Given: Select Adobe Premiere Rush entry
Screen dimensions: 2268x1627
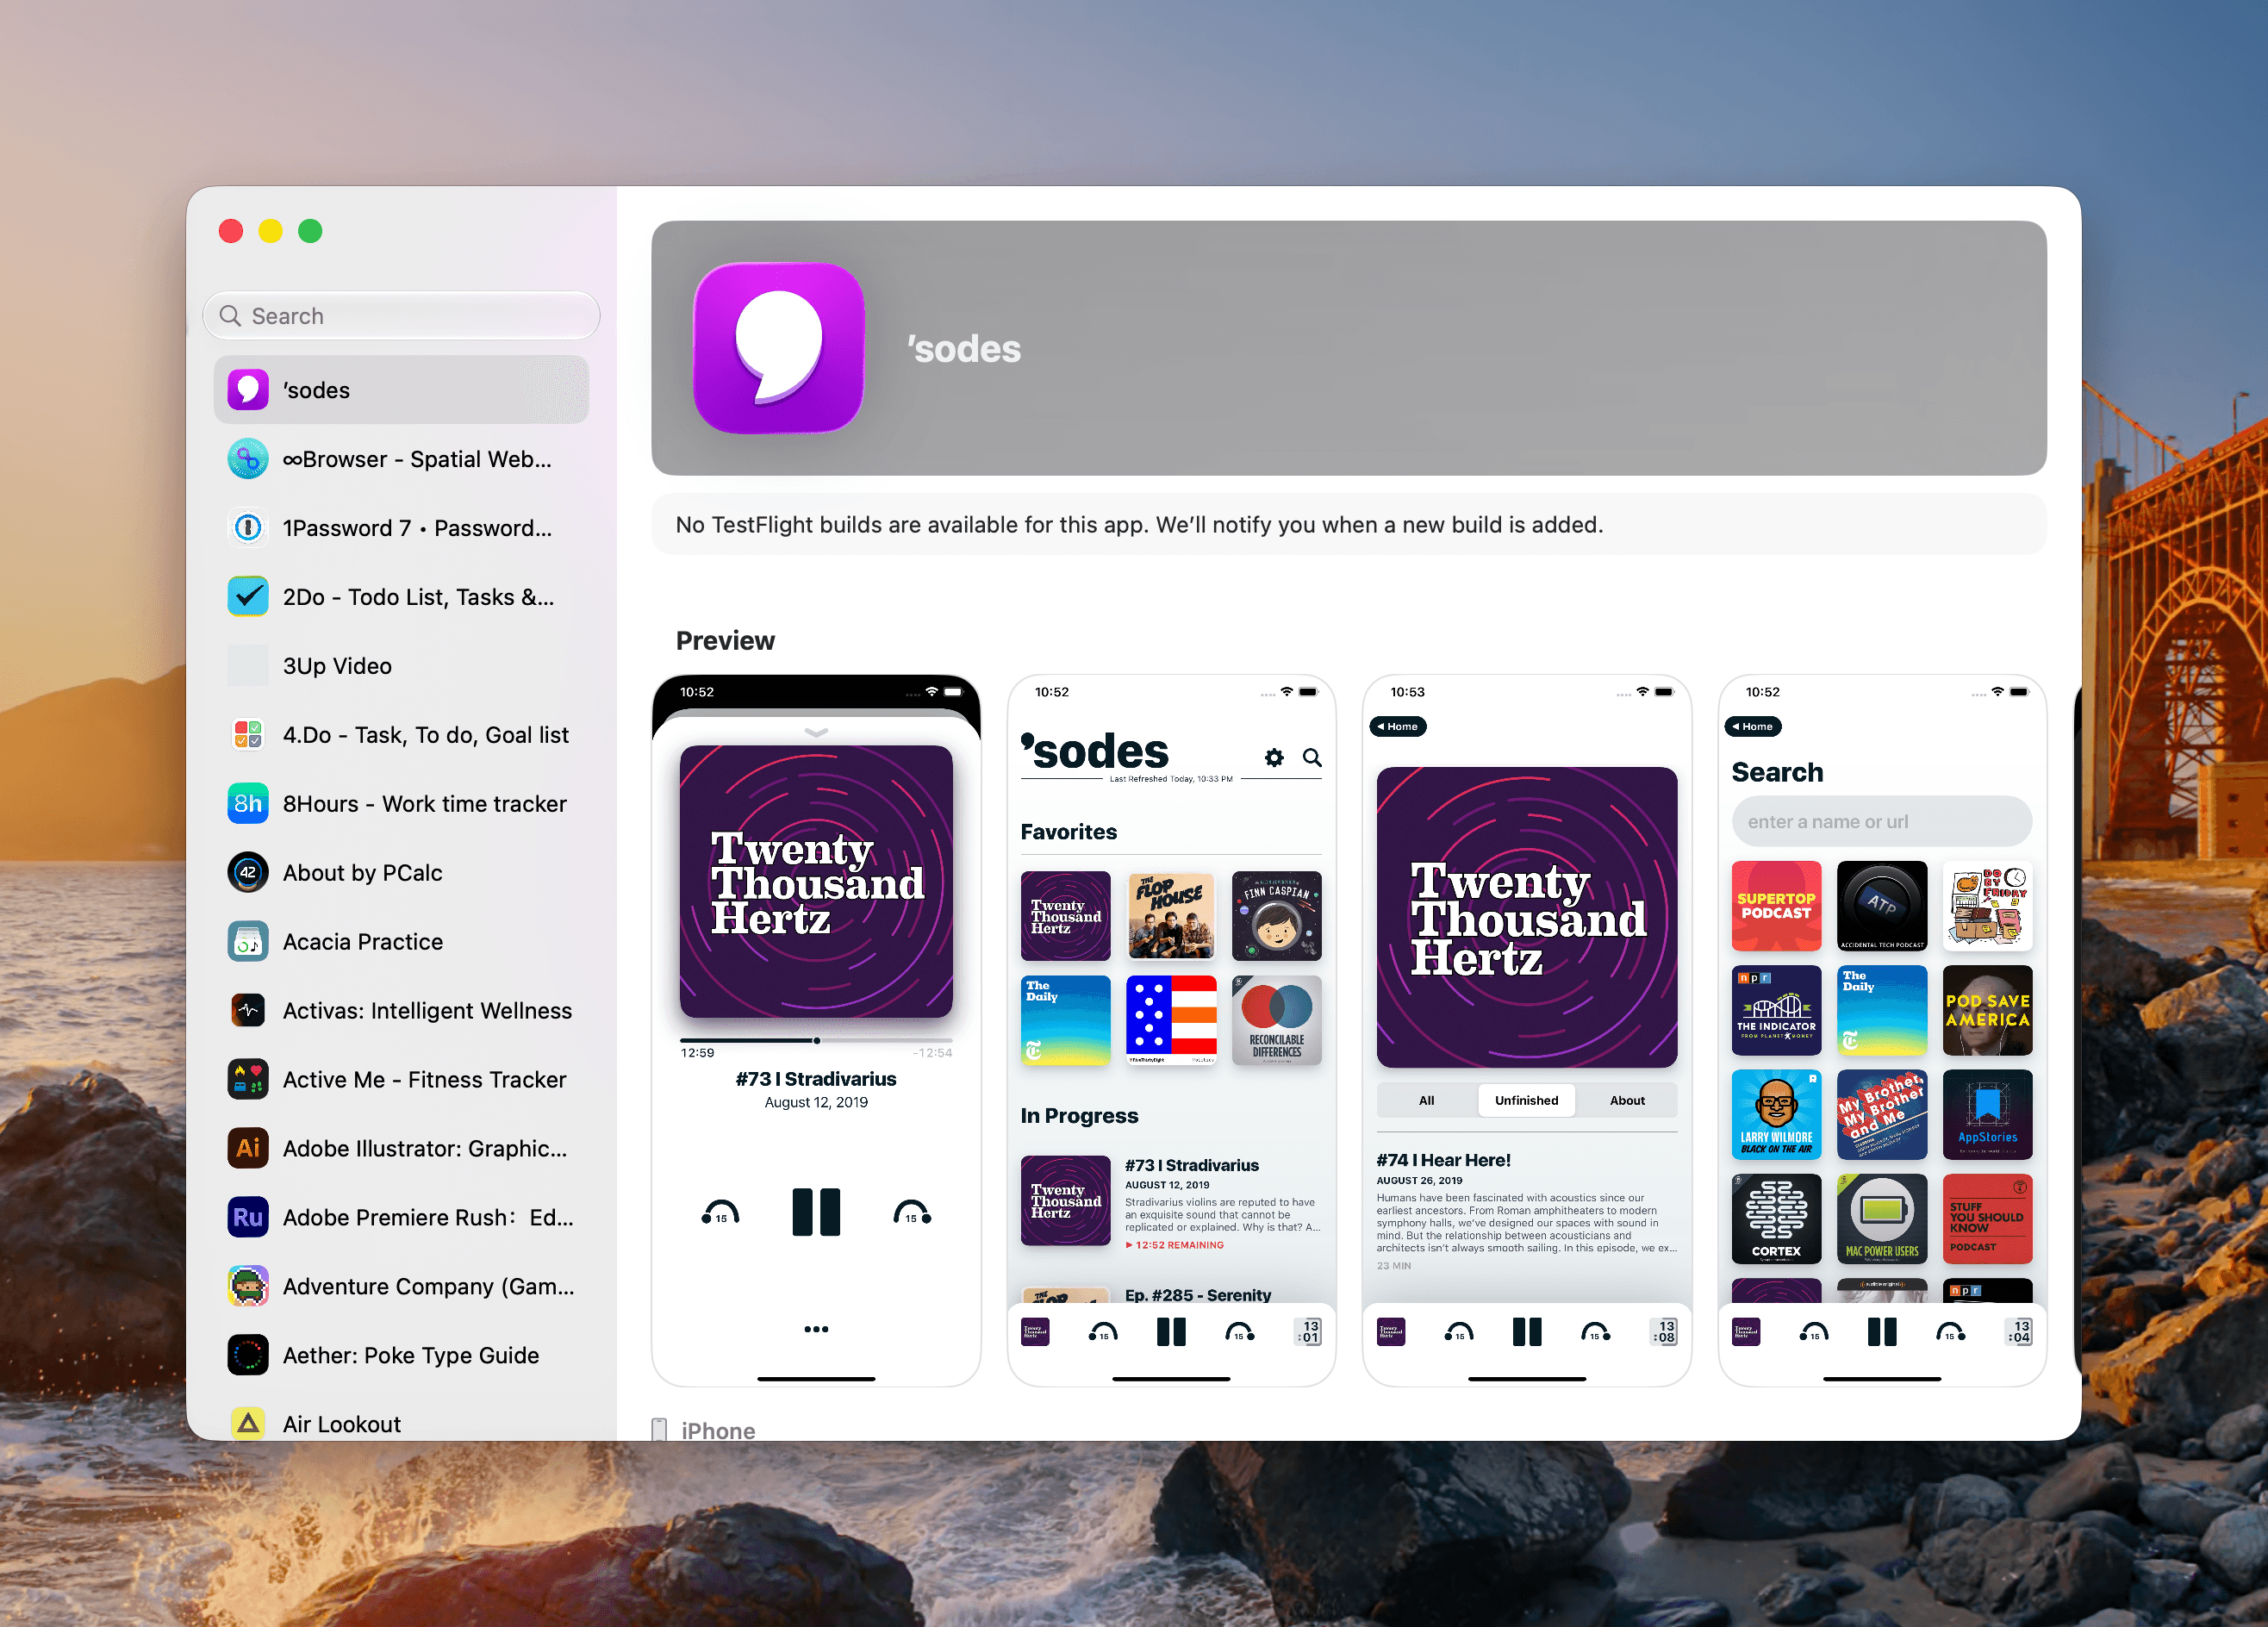Looking at the screenshot, I should point(401,1218).
